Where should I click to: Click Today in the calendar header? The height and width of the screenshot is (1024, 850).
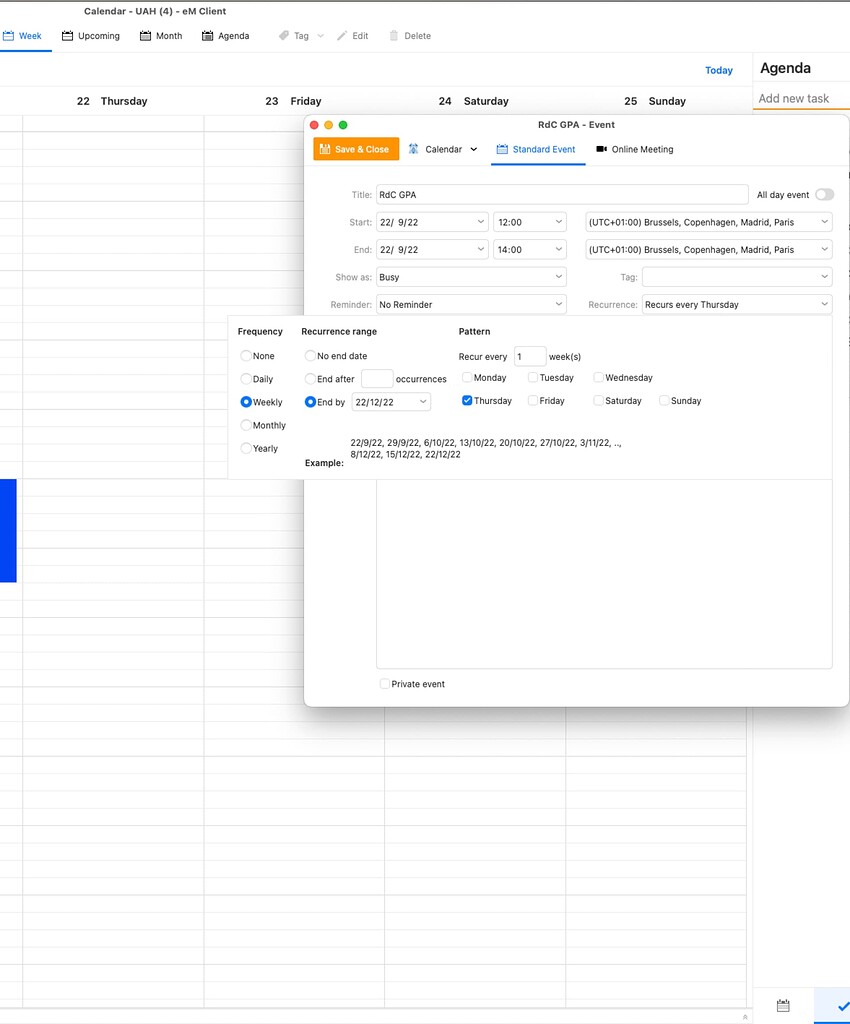(x=719, y=70)
